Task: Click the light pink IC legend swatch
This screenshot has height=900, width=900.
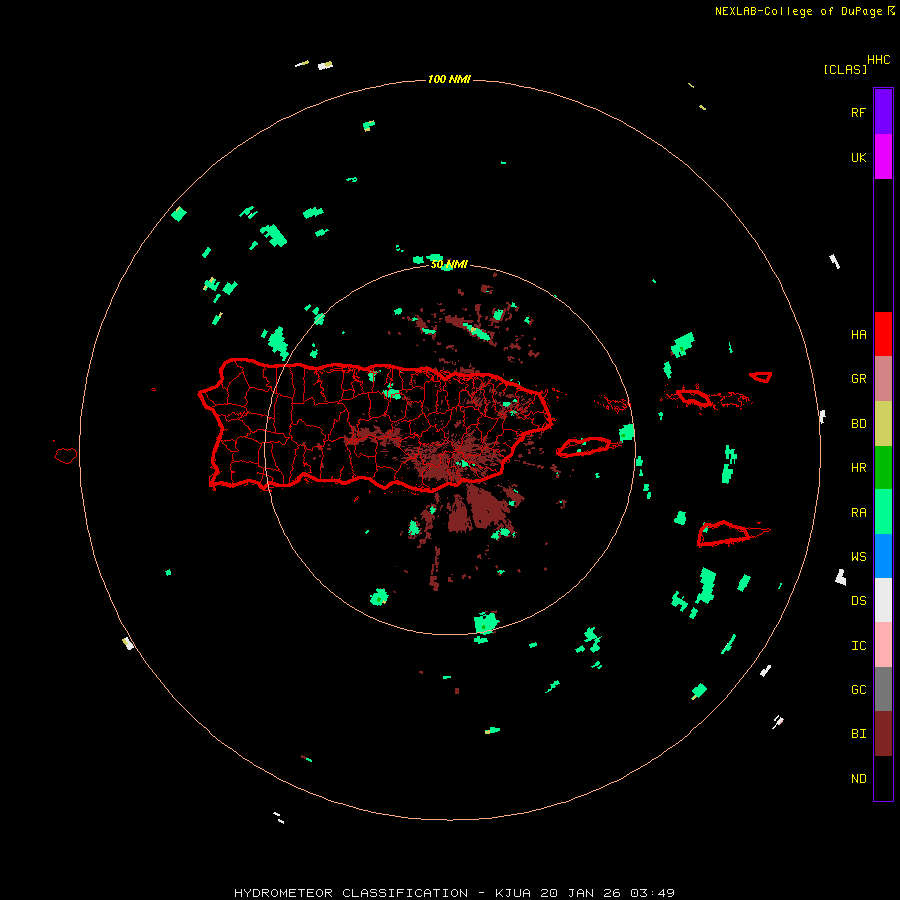Action: [x=883, y=645]
